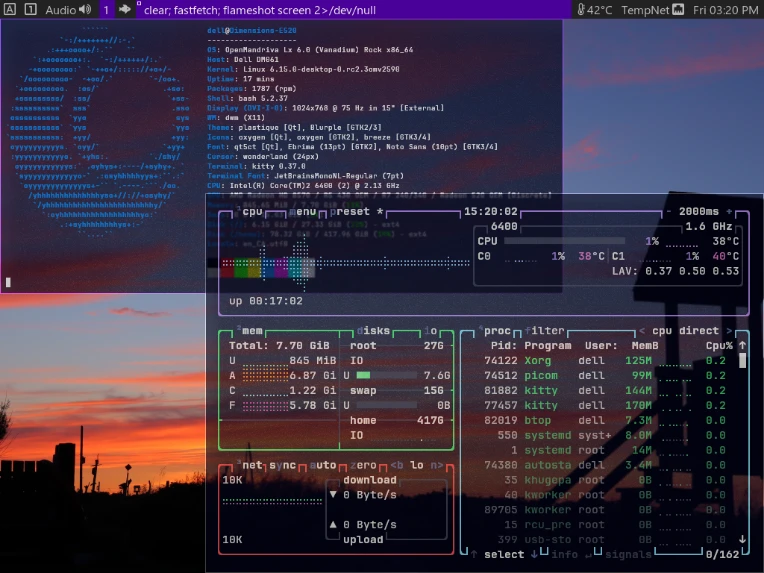Click the MemB column header
The height and width of the screenshot is (573, 764).
(645, 345)
